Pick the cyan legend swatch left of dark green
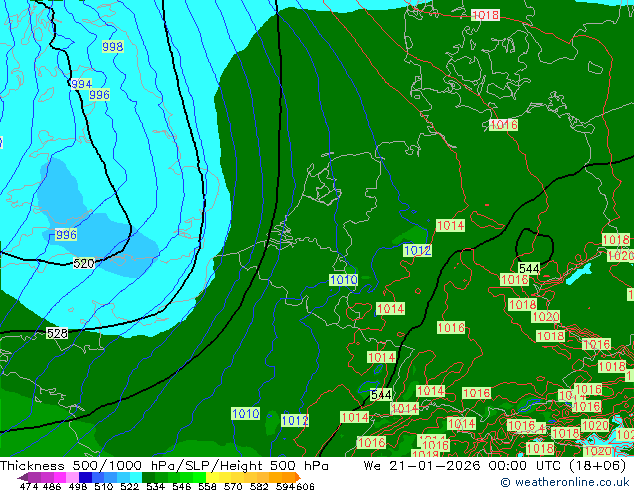The height and width of the screenshot is (490, 634). 136,477
